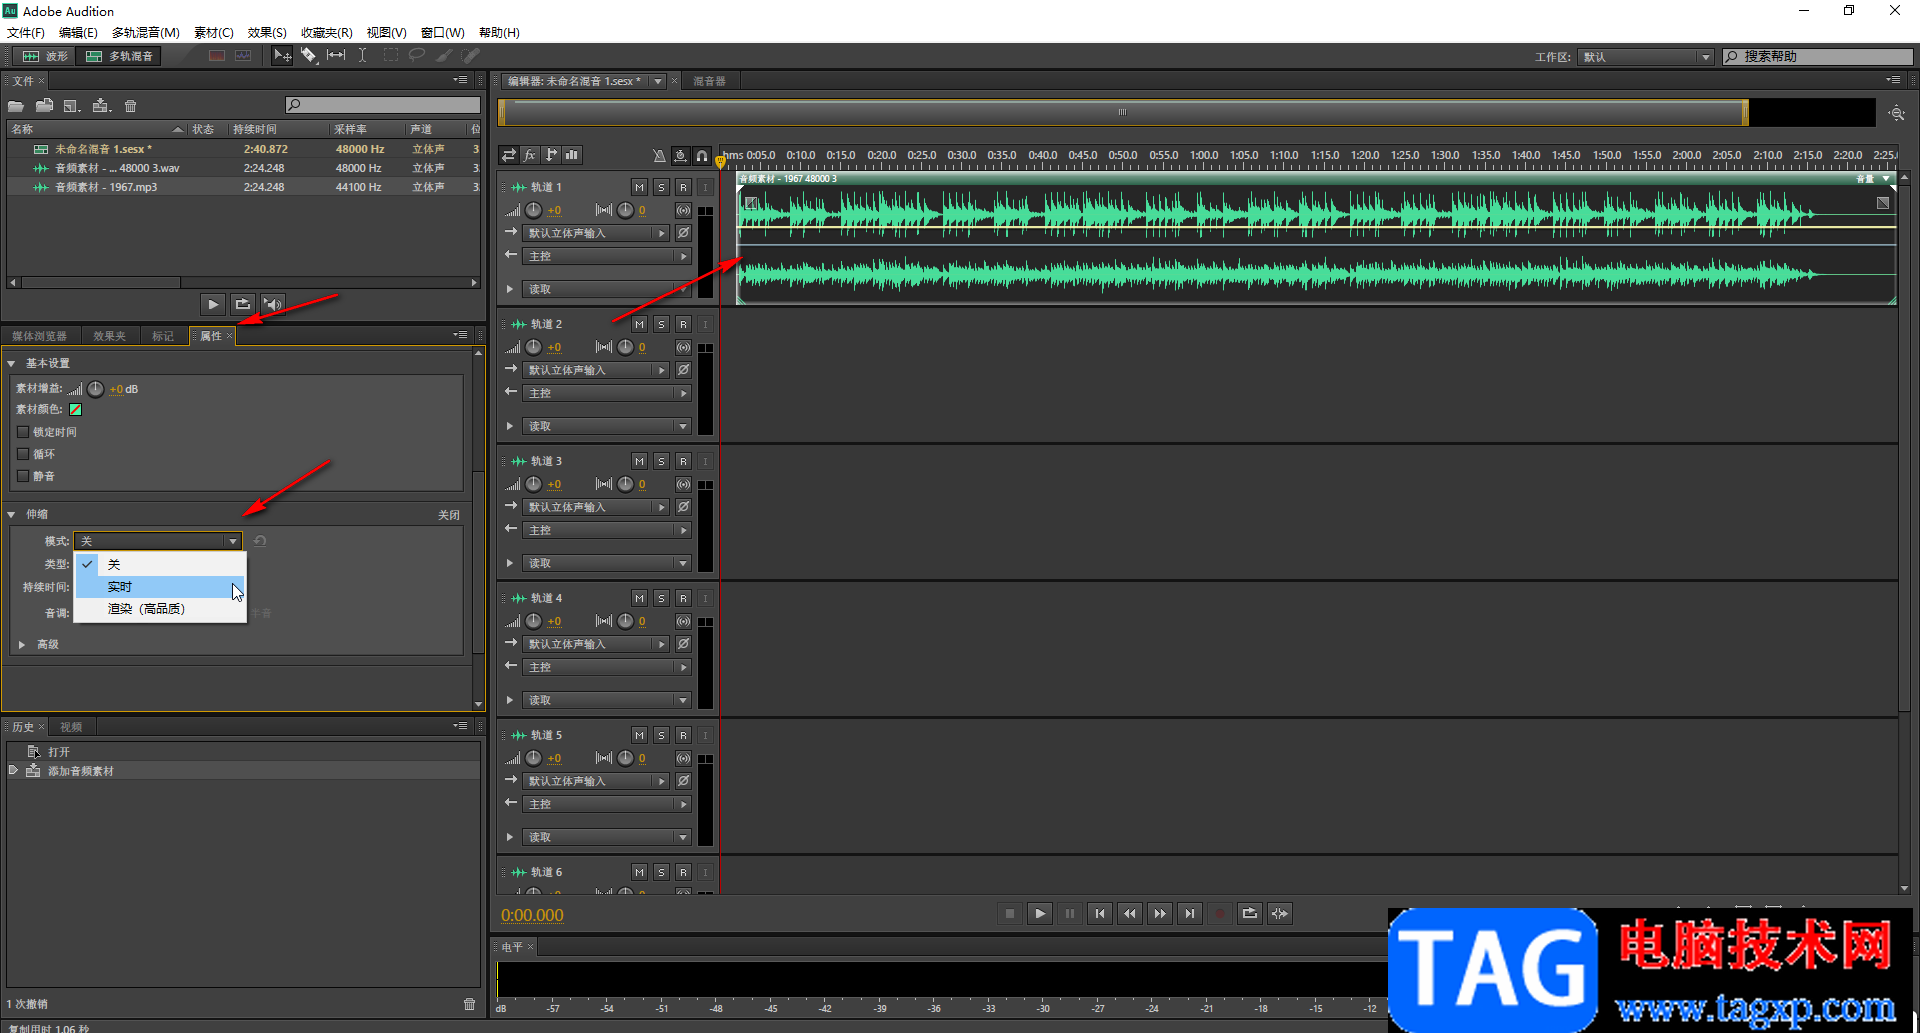Click the 素材颜色 green color swatch
Viewport: 1920px width, 1033px height.
(75, 410)
